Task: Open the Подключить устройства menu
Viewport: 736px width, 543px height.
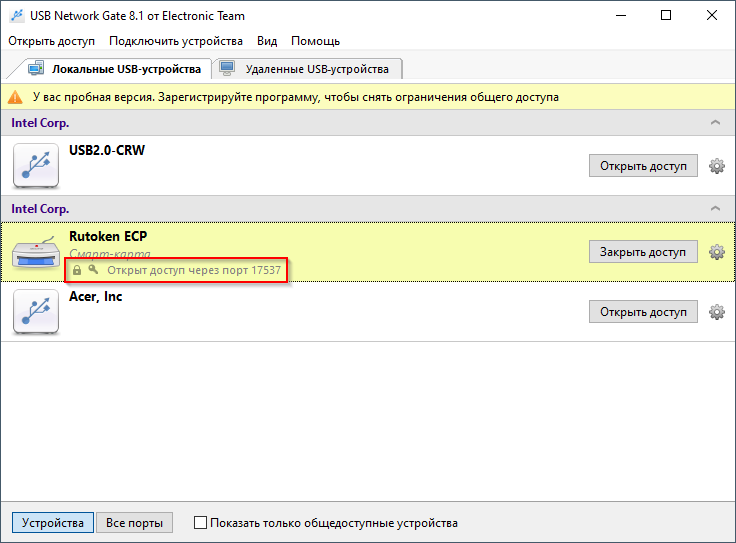Action: (176, 41)
